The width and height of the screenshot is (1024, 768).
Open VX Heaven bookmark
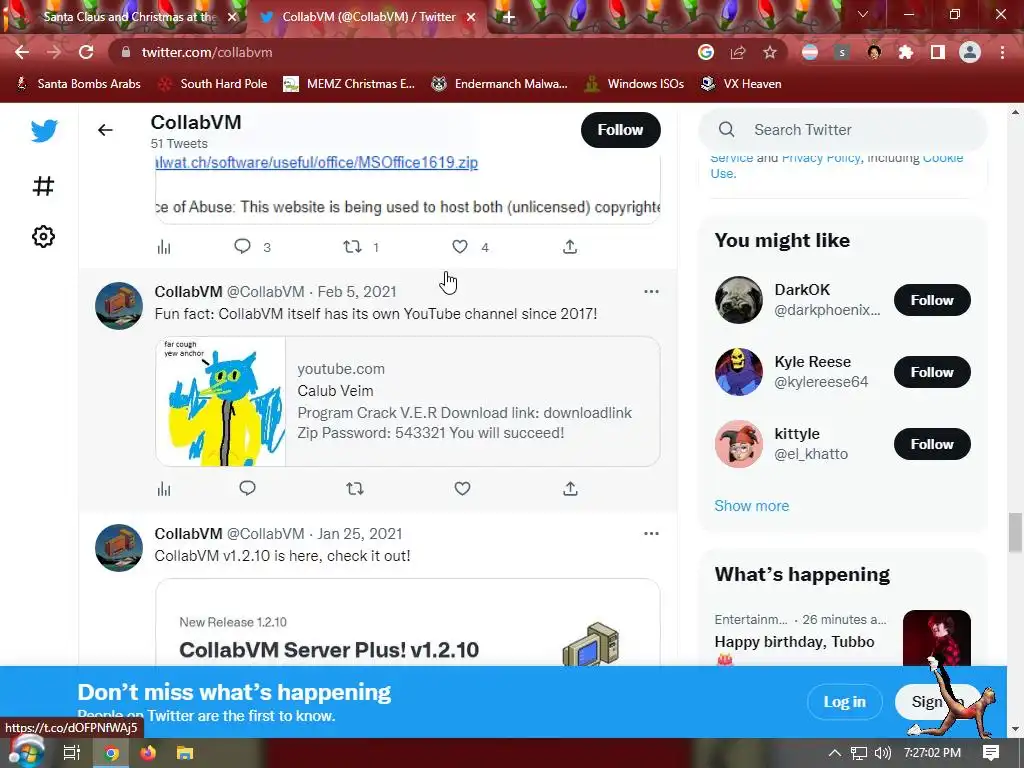741,84
